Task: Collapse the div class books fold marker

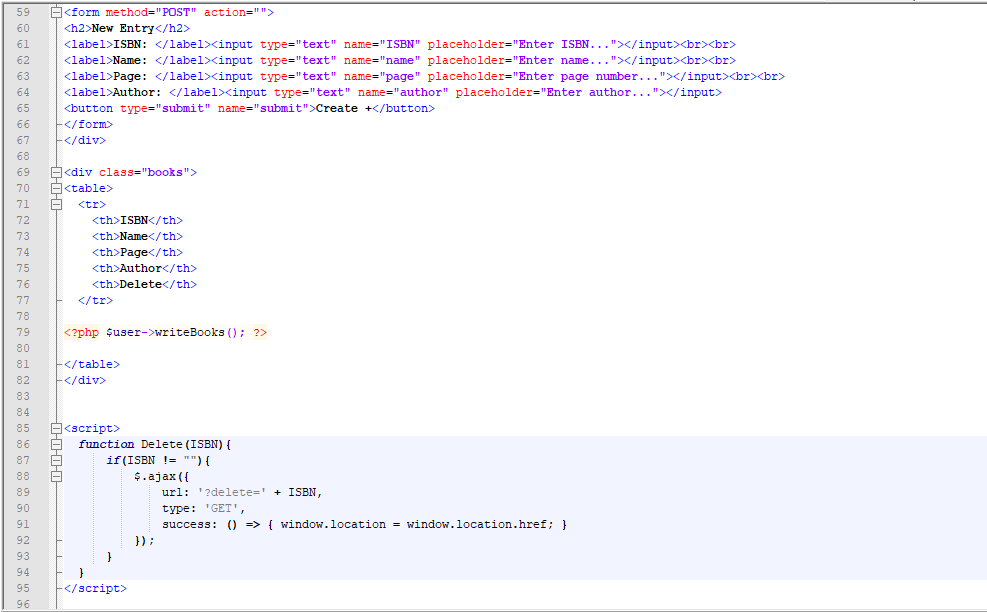Action: (56, 173)
